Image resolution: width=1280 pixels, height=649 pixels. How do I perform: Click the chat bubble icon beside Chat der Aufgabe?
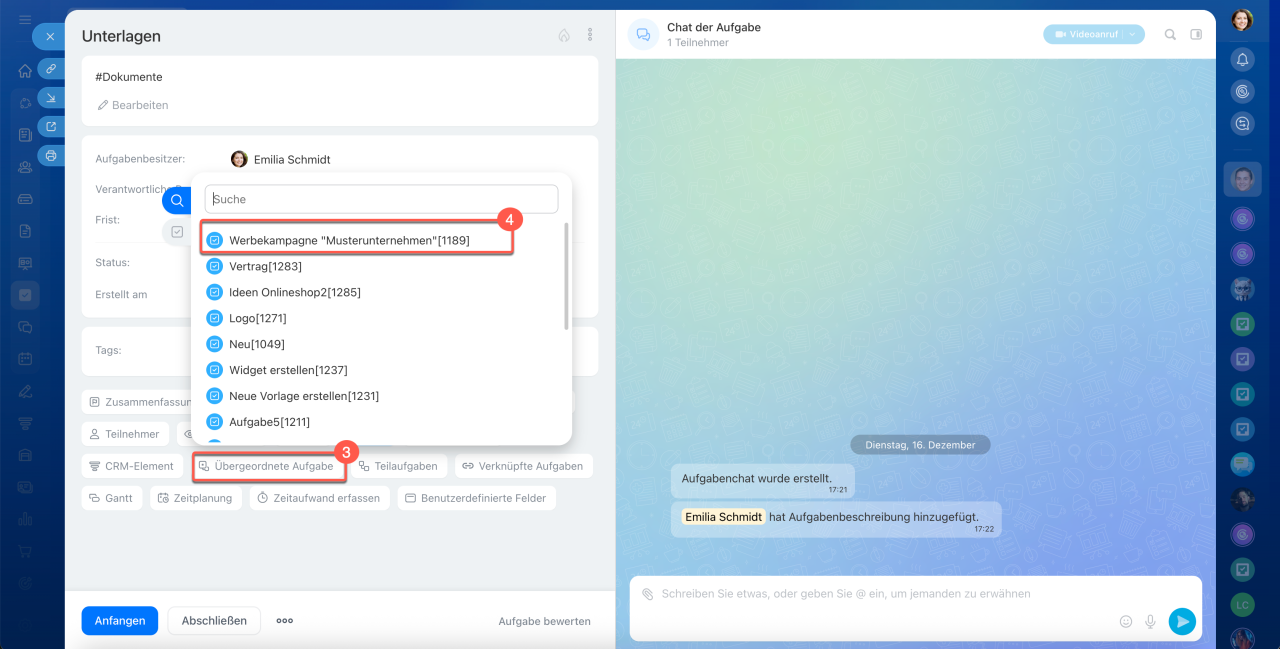[644, 34]
